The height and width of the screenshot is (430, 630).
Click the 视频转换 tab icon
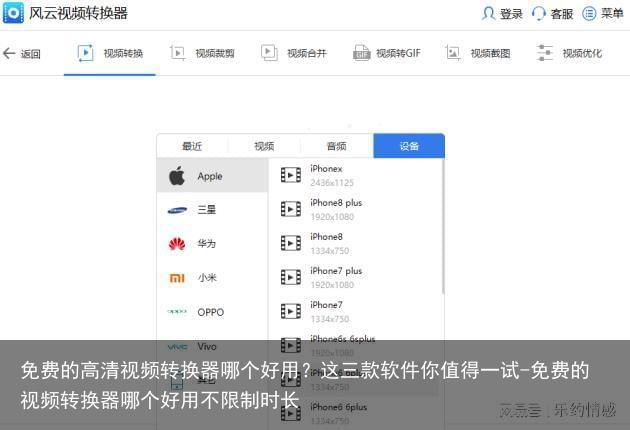click(85, 53)
